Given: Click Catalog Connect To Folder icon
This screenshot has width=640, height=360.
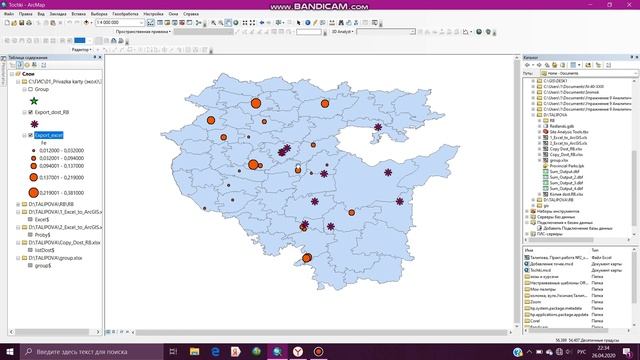Looking at the screenshot, I should tap(588, 65).
